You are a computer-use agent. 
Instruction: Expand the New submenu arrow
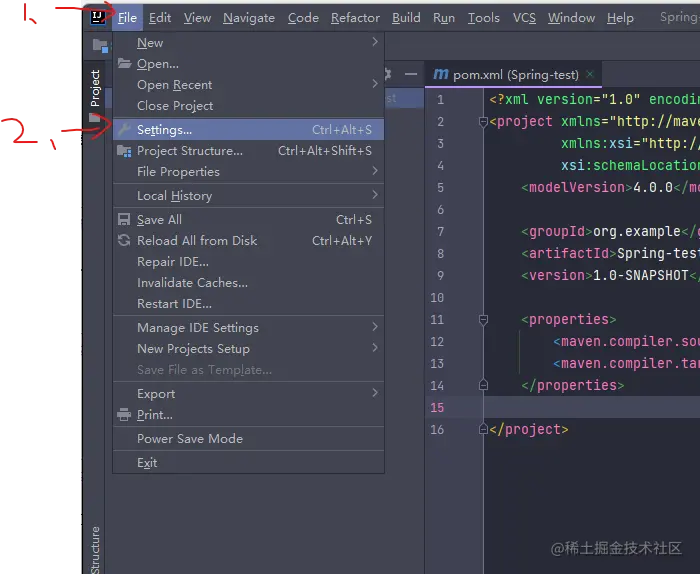375,42
